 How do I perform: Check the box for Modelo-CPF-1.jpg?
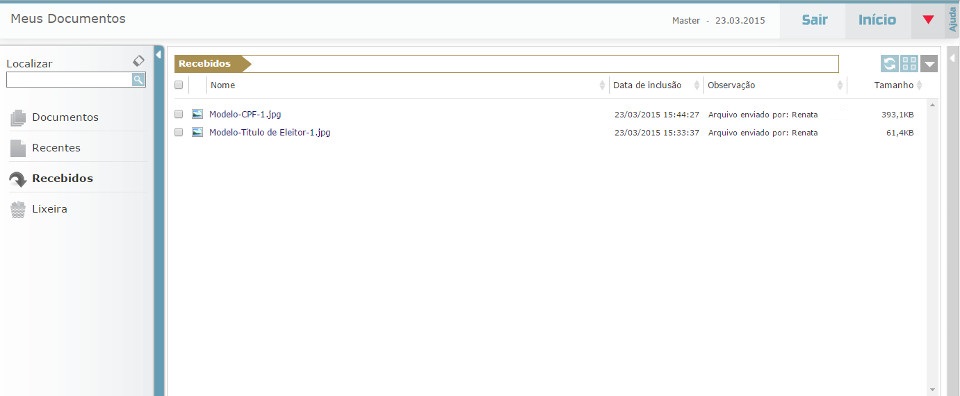click(x=179, y=114)
